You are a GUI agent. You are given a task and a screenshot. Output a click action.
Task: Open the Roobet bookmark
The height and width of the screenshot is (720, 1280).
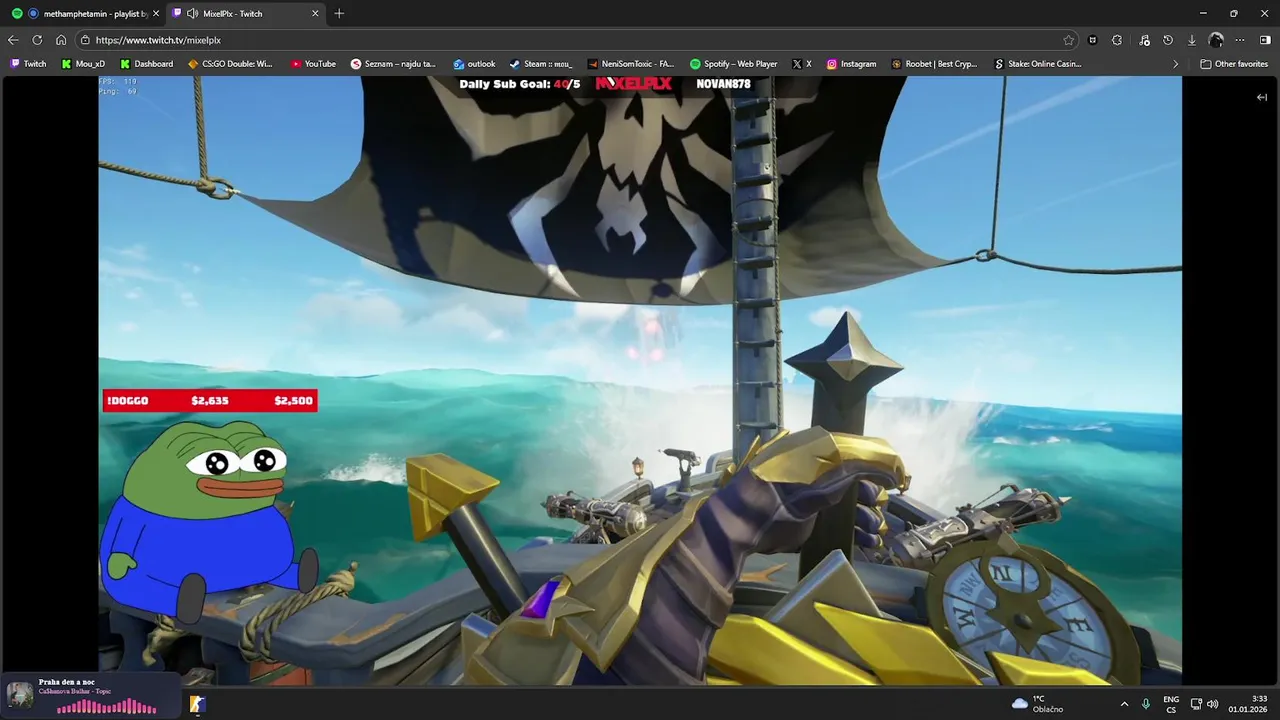tap(934, 64)
